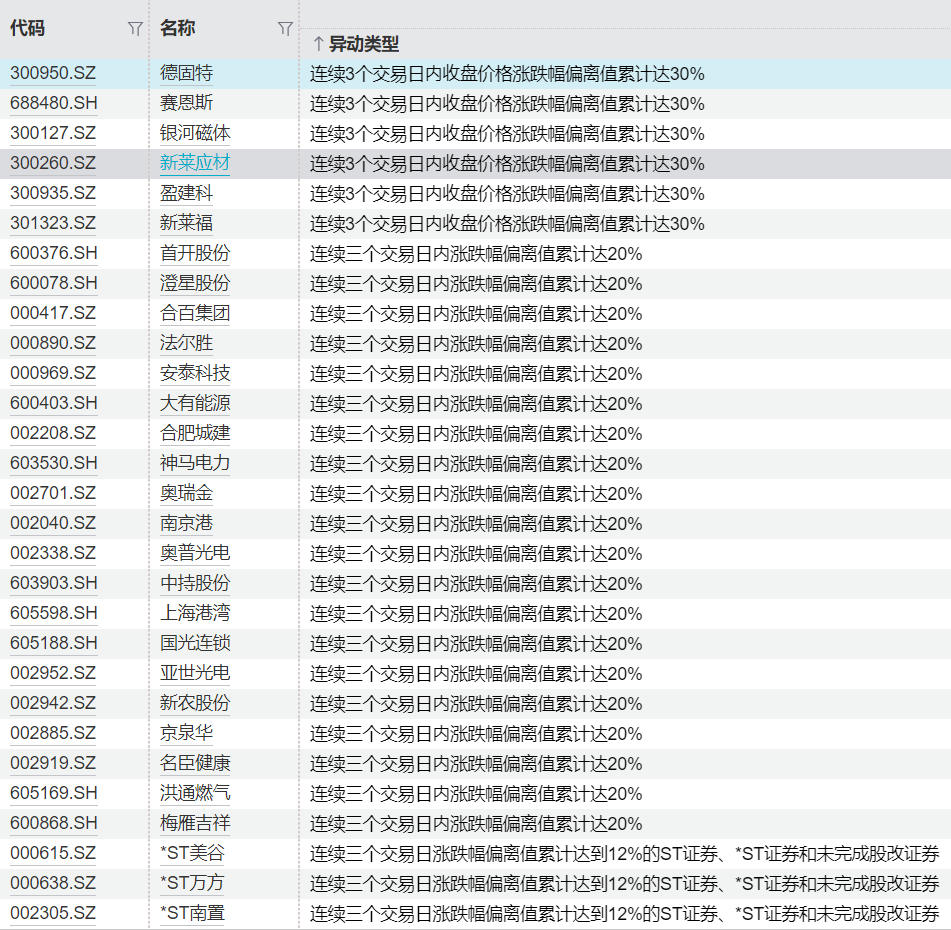Click the 代码 column header label
This screenshot has height=930, width=951.
point(28,29)
